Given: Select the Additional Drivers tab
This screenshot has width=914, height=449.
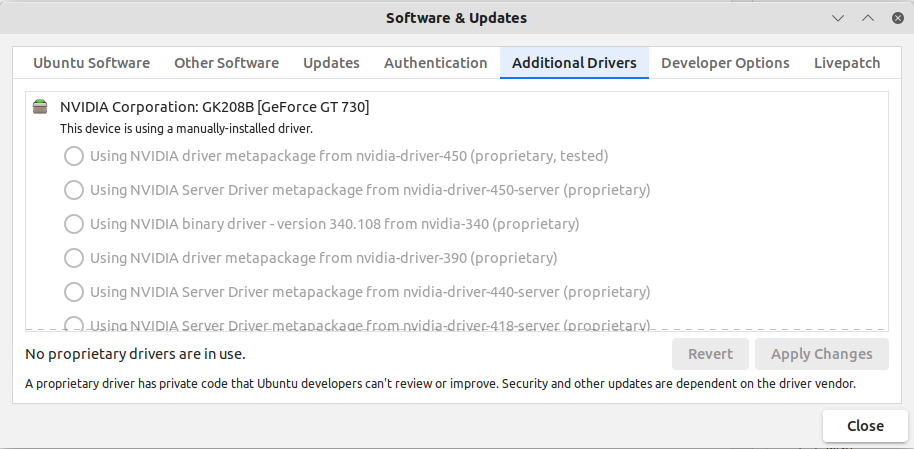Looking at the screenshot, I should 574,63.
